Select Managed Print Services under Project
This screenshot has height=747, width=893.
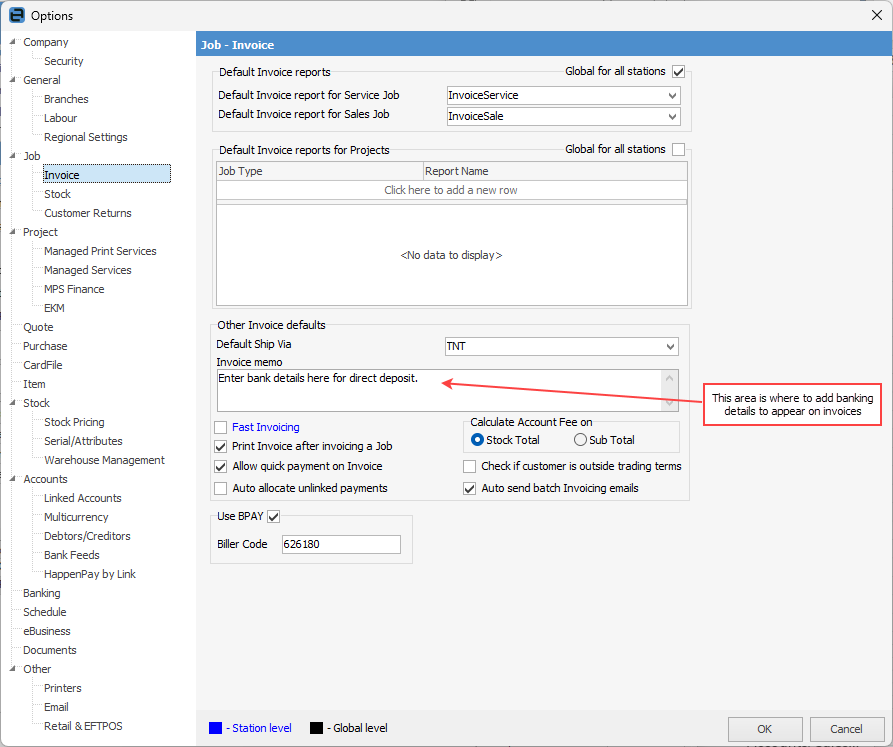pos(100,251)
